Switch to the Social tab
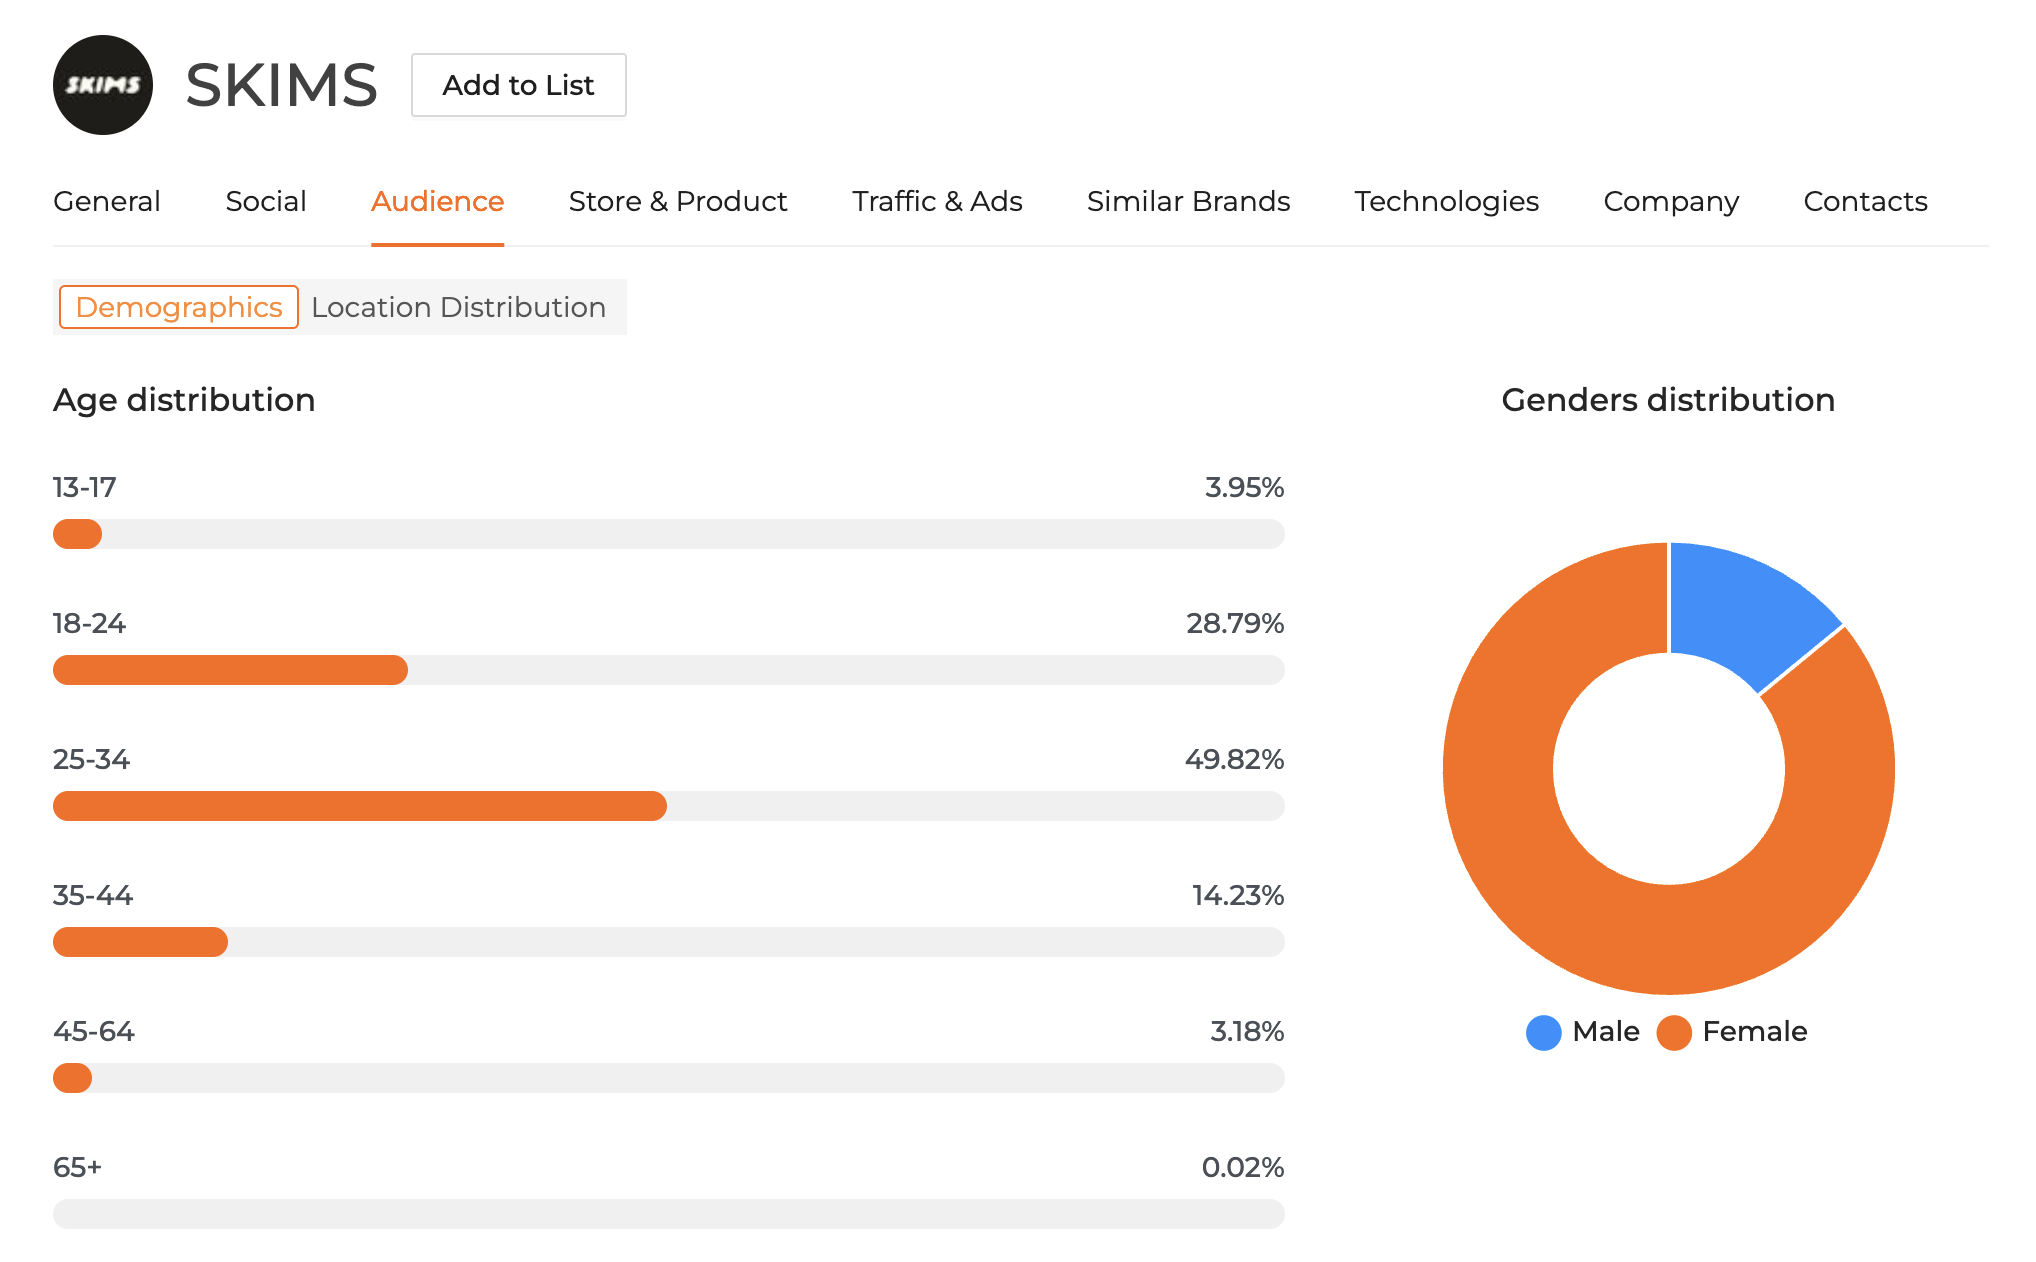Image resolution: width=2036 pixels, height=1262 pixels. [265, 201]
